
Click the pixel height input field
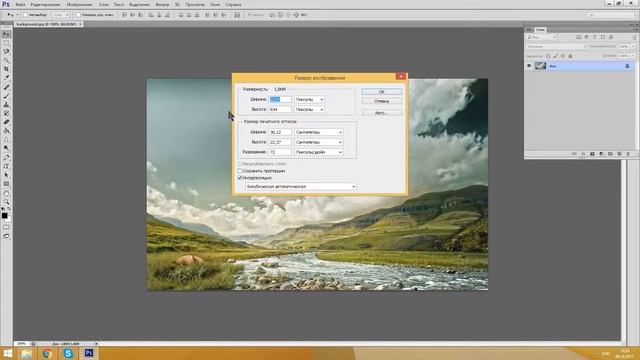click(x=280, y=109)
